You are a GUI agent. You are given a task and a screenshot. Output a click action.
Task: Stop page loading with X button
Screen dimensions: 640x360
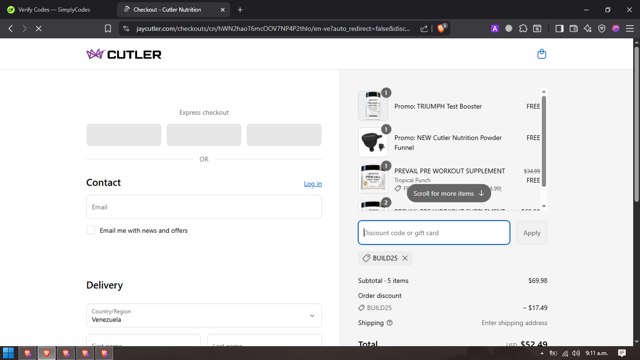point(39,29)
